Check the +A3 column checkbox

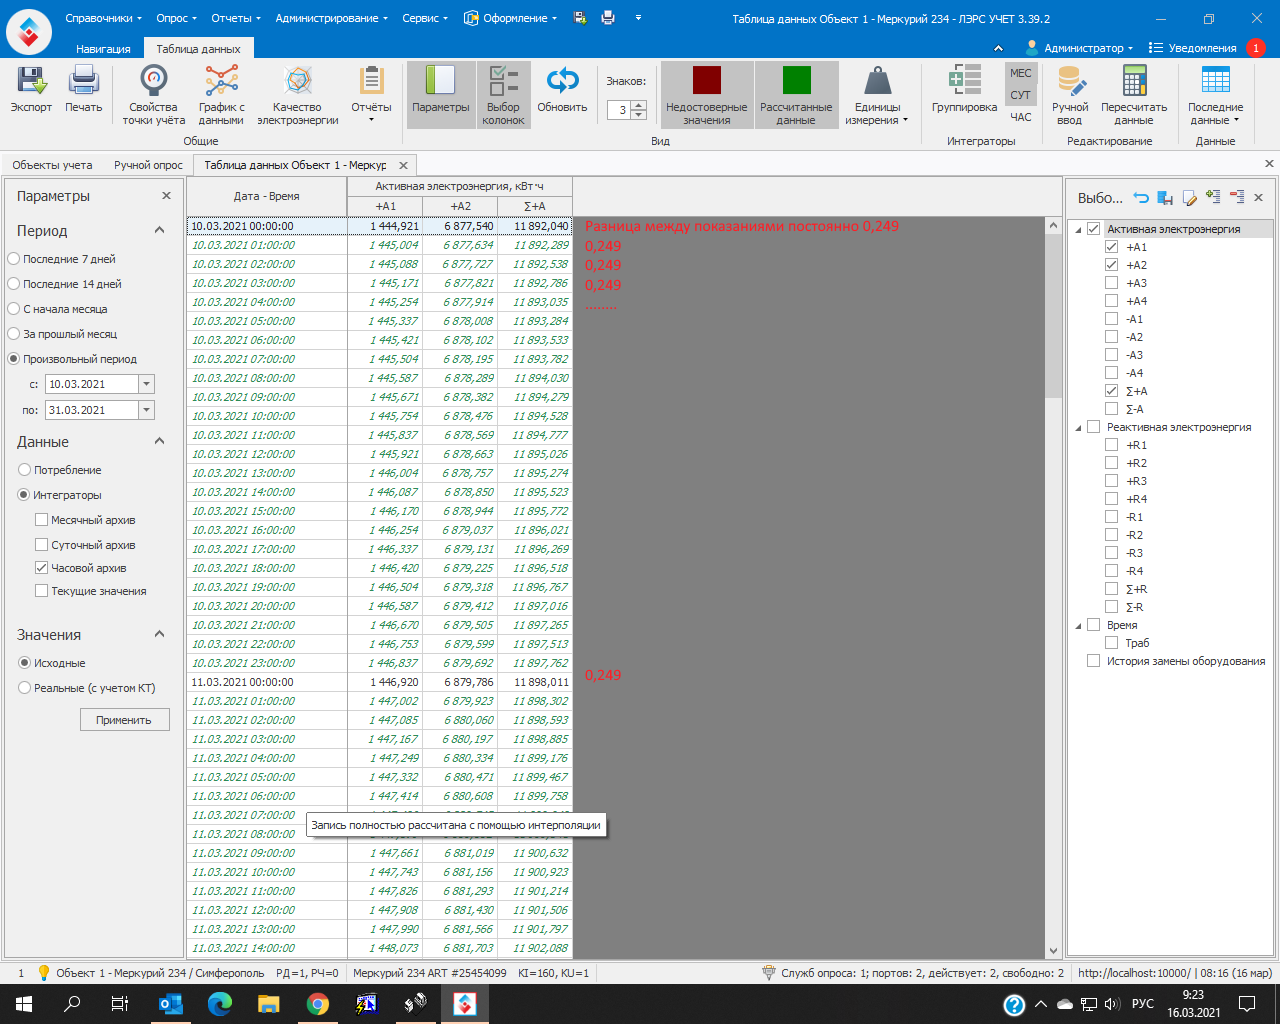[x=1111, y=283]
